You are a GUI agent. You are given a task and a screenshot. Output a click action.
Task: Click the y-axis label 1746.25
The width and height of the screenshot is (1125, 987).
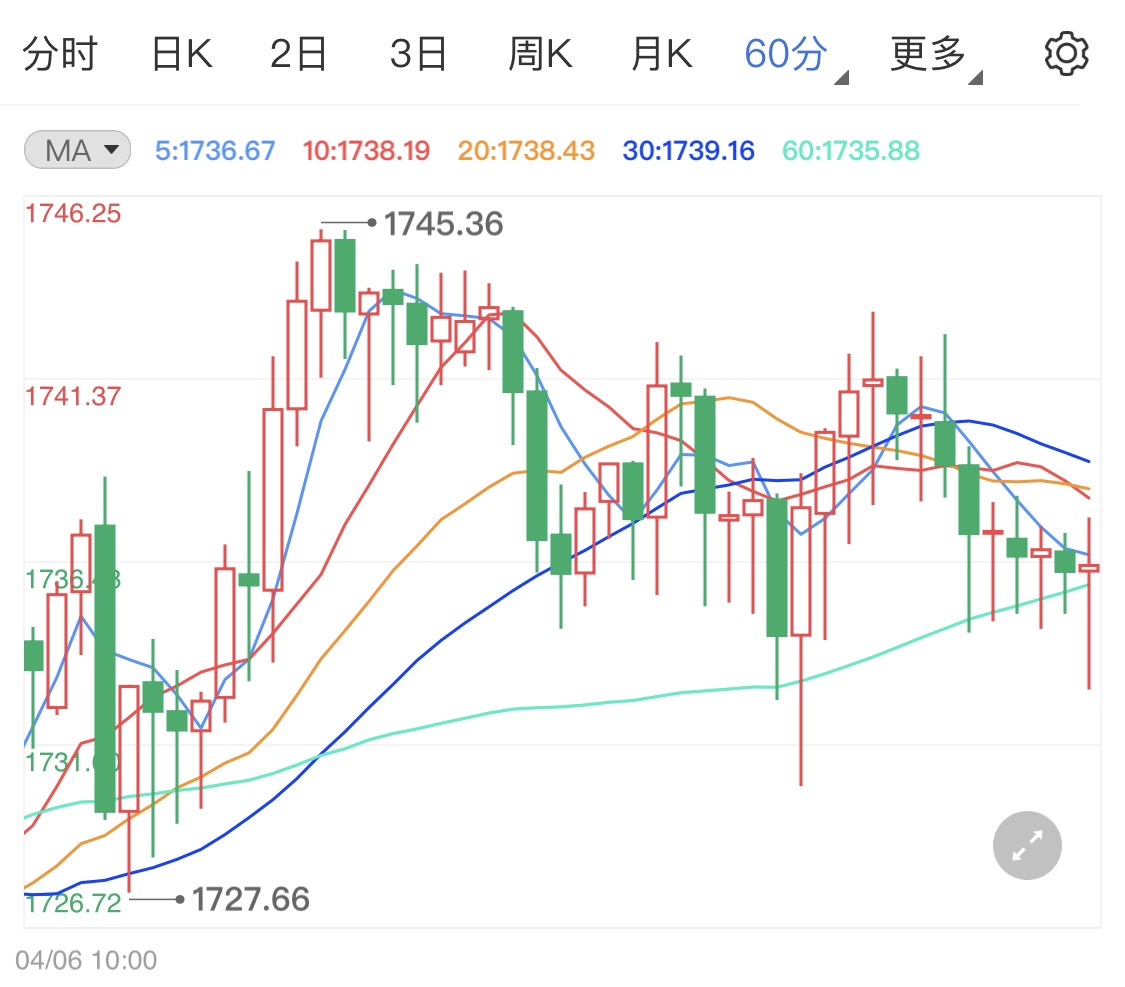[73, 213]
